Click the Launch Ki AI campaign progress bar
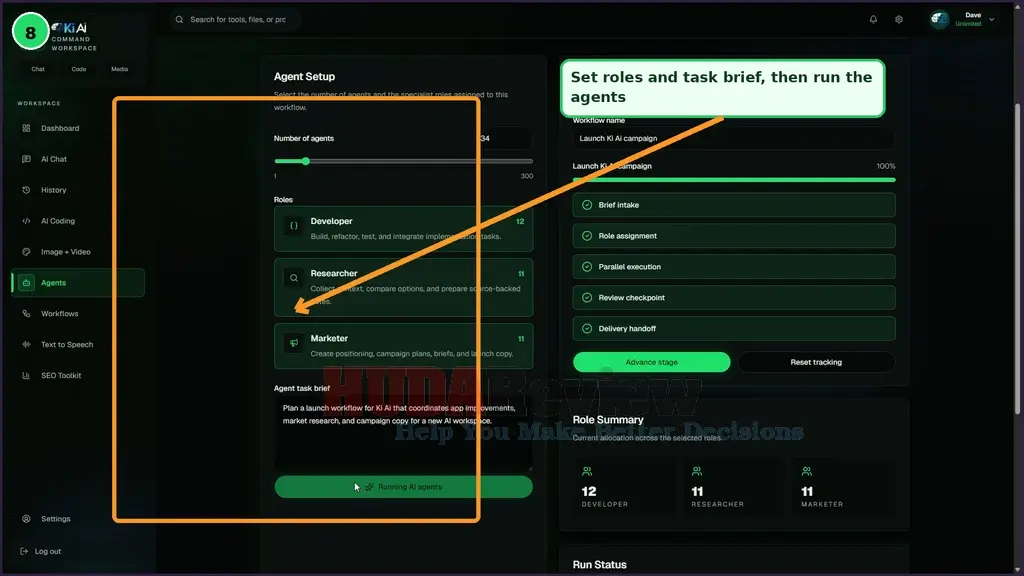Viewport: 1024px width, 576px height. pyautogui.click(x=734, y=180)
